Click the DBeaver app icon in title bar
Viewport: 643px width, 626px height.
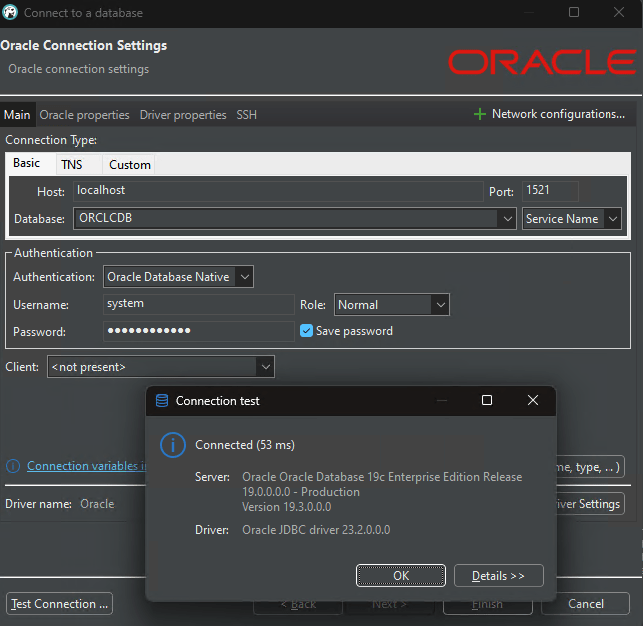[x=10, y=12]
